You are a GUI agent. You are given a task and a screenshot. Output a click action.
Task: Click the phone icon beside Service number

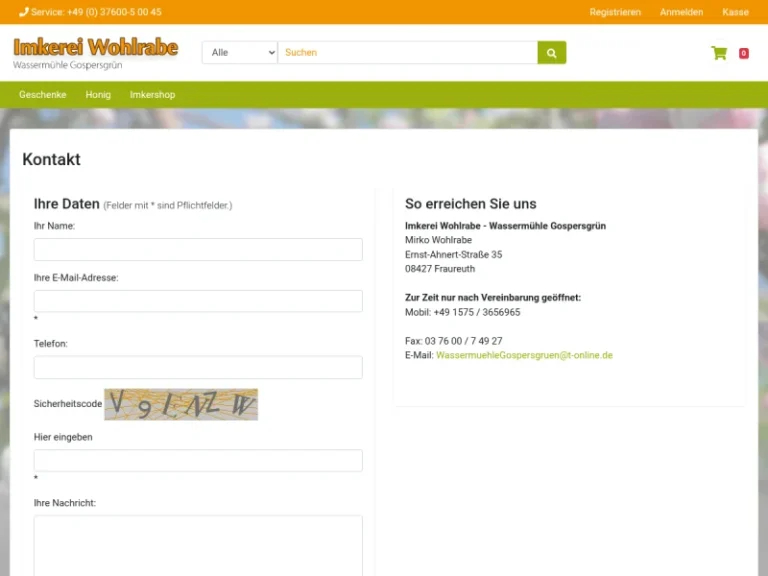point(24,12)
